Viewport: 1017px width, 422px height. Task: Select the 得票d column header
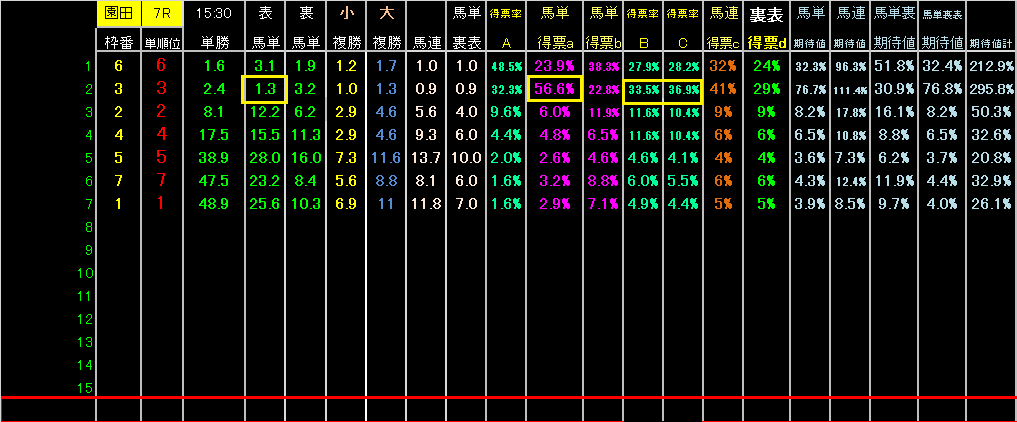pos(766,43)
